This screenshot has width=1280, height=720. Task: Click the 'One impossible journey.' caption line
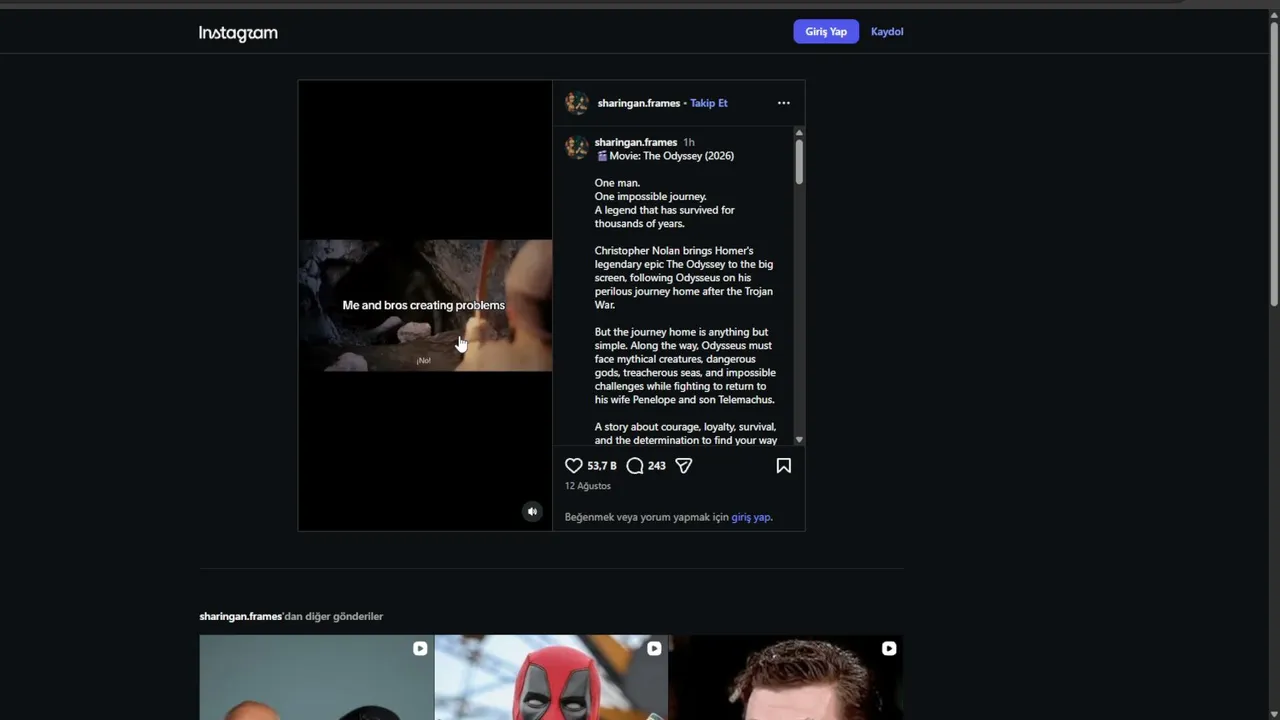[650, 197]
